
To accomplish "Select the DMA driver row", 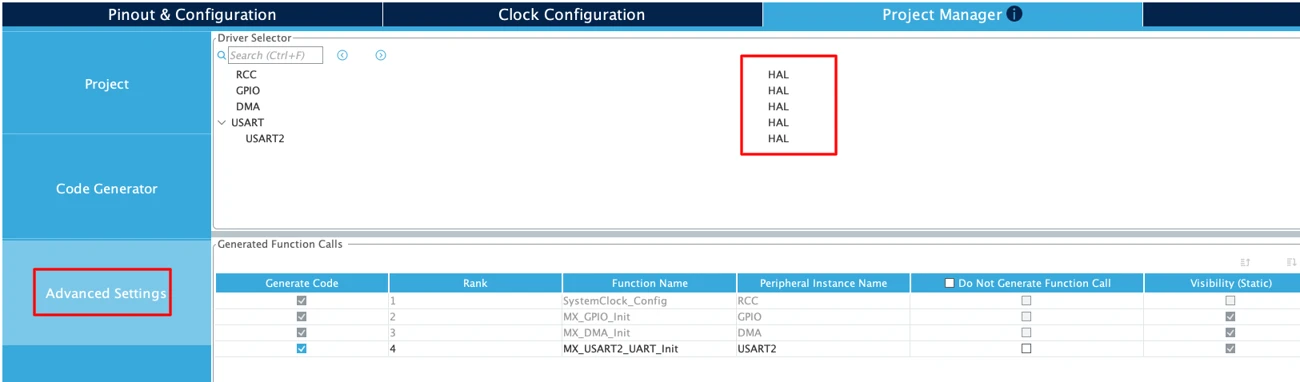I will click(x=248, y=106).
